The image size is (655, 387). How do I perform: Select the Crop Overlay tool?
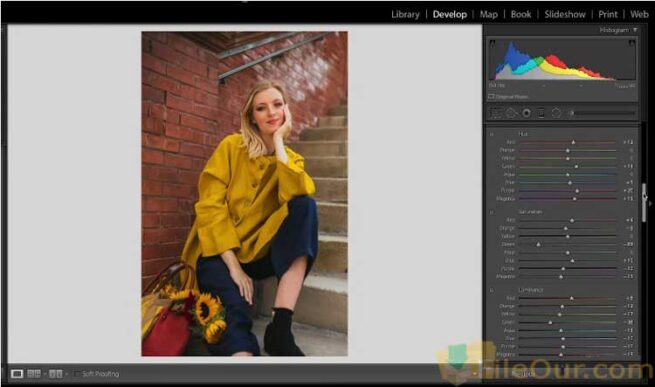click(x=496, y=113)
